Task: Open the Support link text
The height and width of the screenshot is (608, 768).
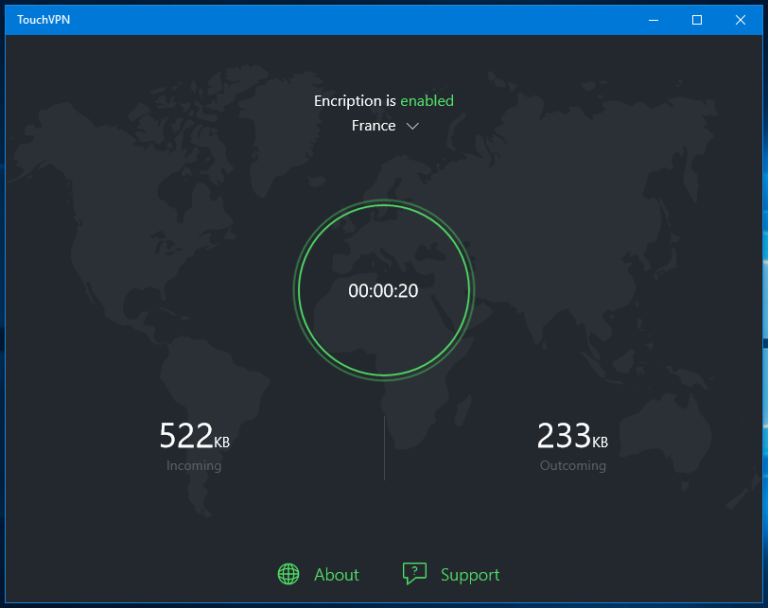Action: (x=470, y=575)
